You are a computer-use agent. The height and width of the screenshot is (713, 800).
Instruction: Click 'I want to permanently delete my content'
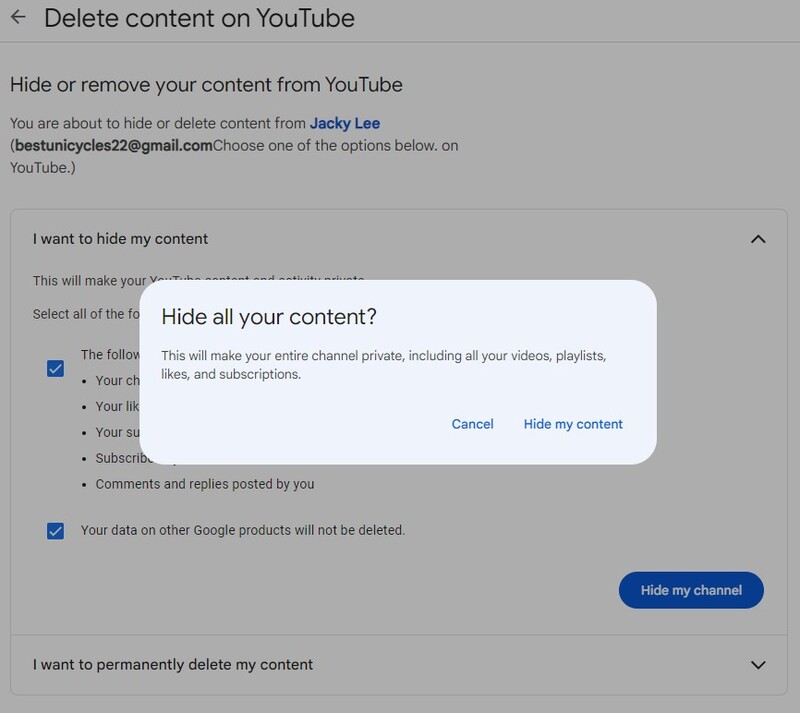pyautogui.click(x=173, y=664)
